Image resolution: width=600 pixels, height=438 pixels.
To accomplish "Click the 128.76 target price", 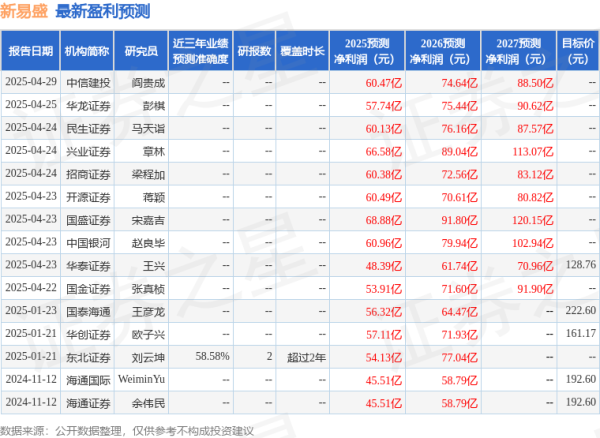I will click(581, 265).
